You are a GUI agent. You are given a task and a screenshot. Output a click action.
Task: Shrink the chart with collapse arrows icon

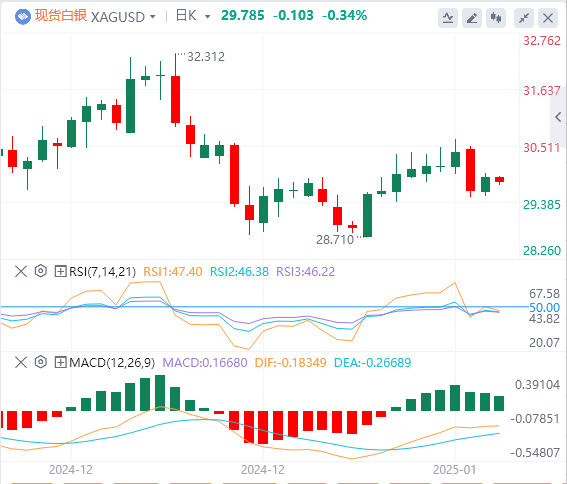point(524,18)
